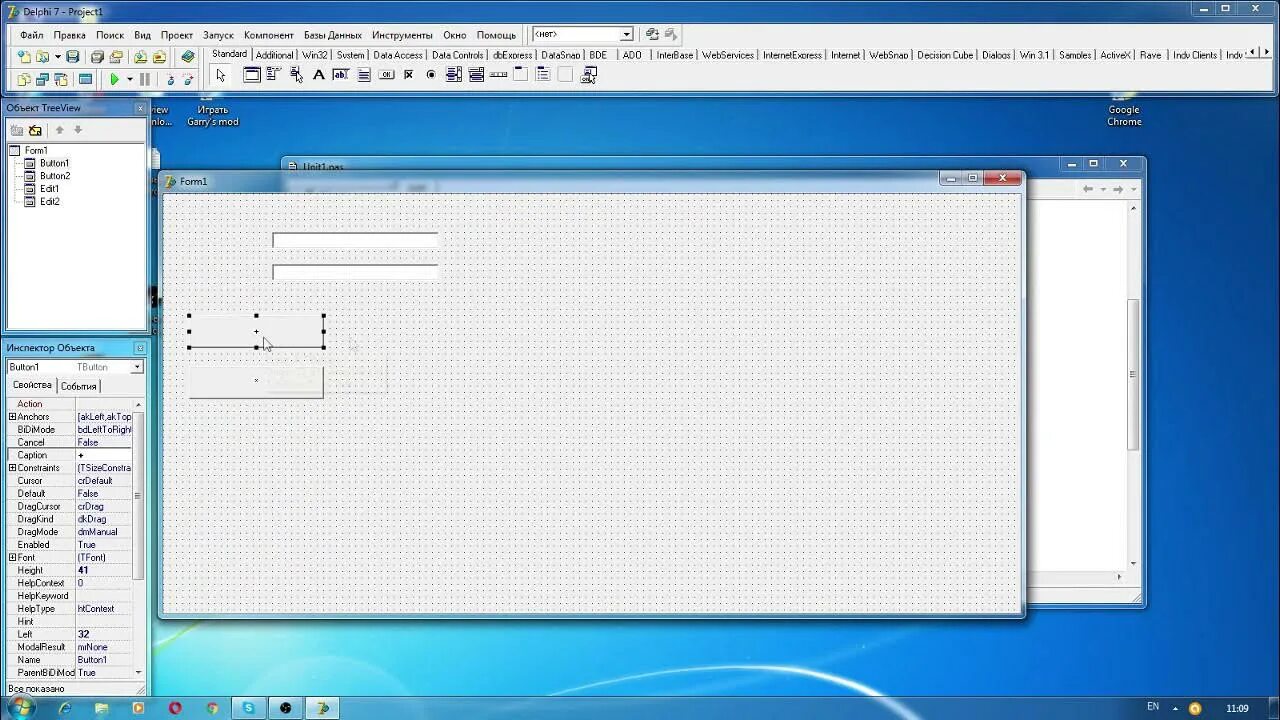This screenshot has width=1280, height=720.
Task: Pick the Edit component from palette
Action: pyautogui.click(x=340, y=75)
